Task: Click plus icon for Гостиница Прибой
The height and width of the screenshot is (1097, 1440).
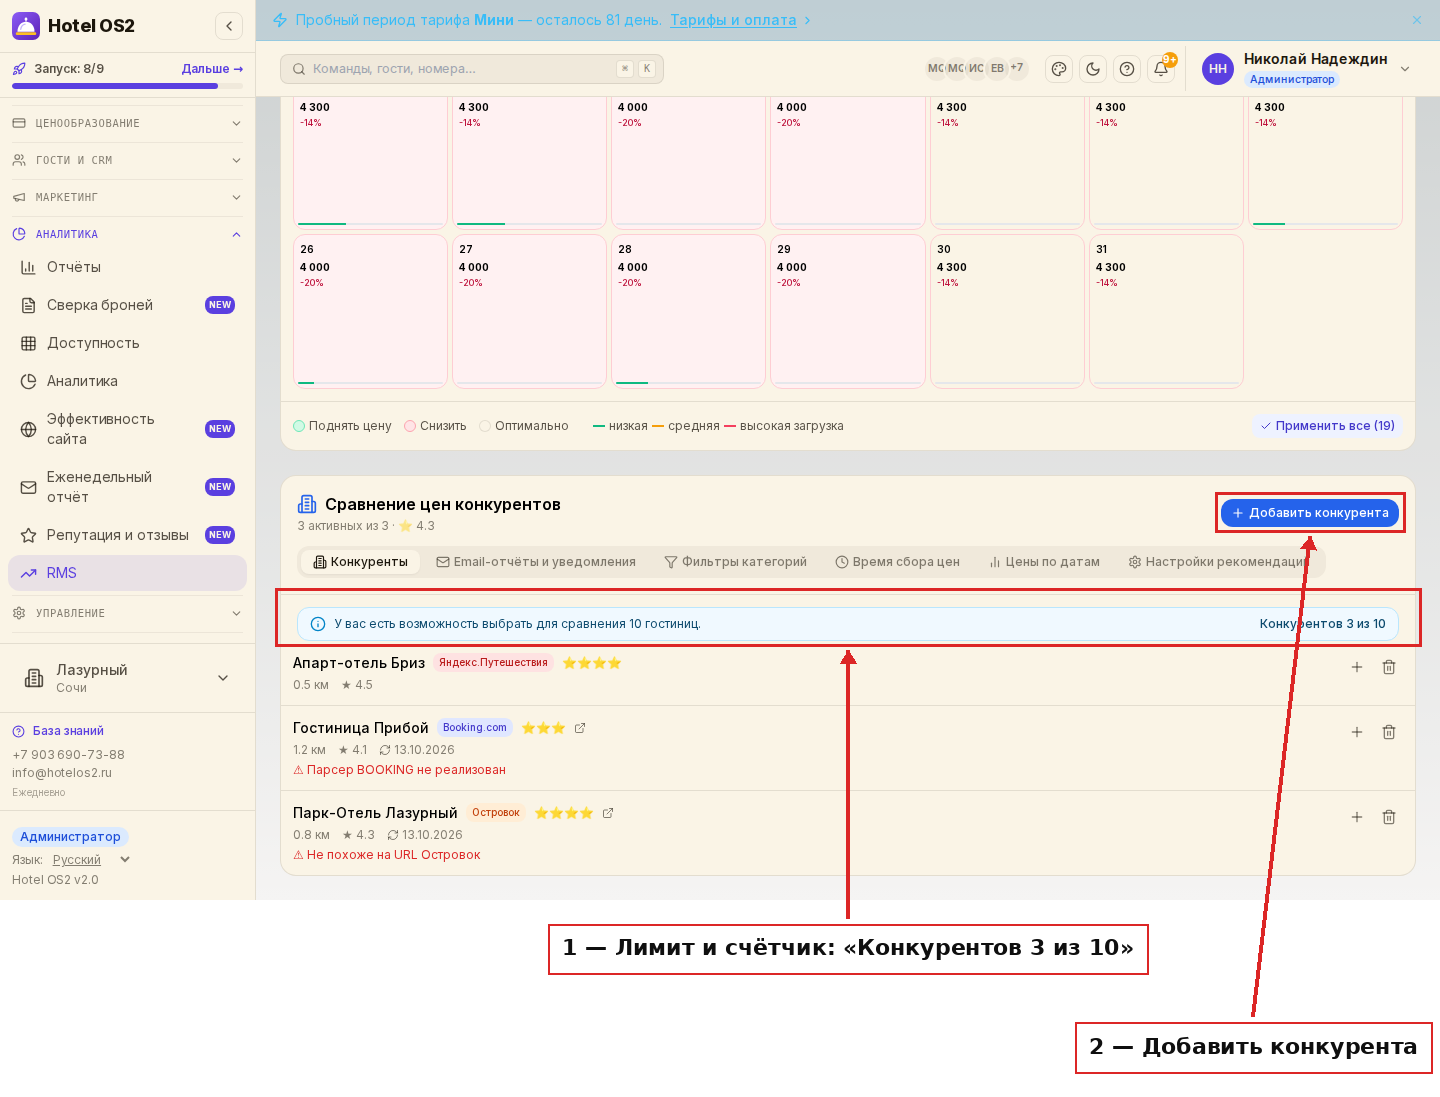Action: point(1357,732)
